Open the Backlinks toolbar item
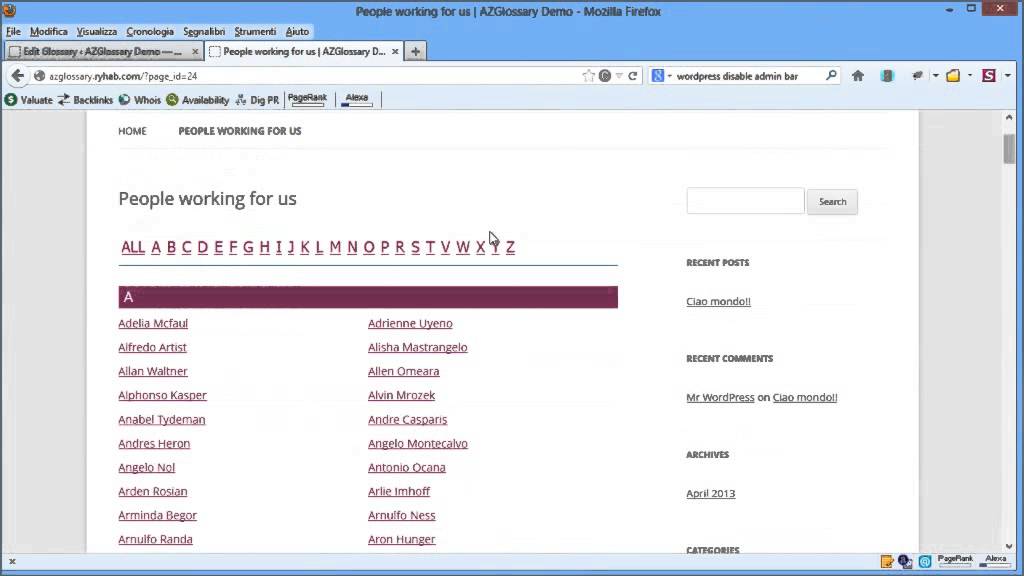 (x=86, y=100)
